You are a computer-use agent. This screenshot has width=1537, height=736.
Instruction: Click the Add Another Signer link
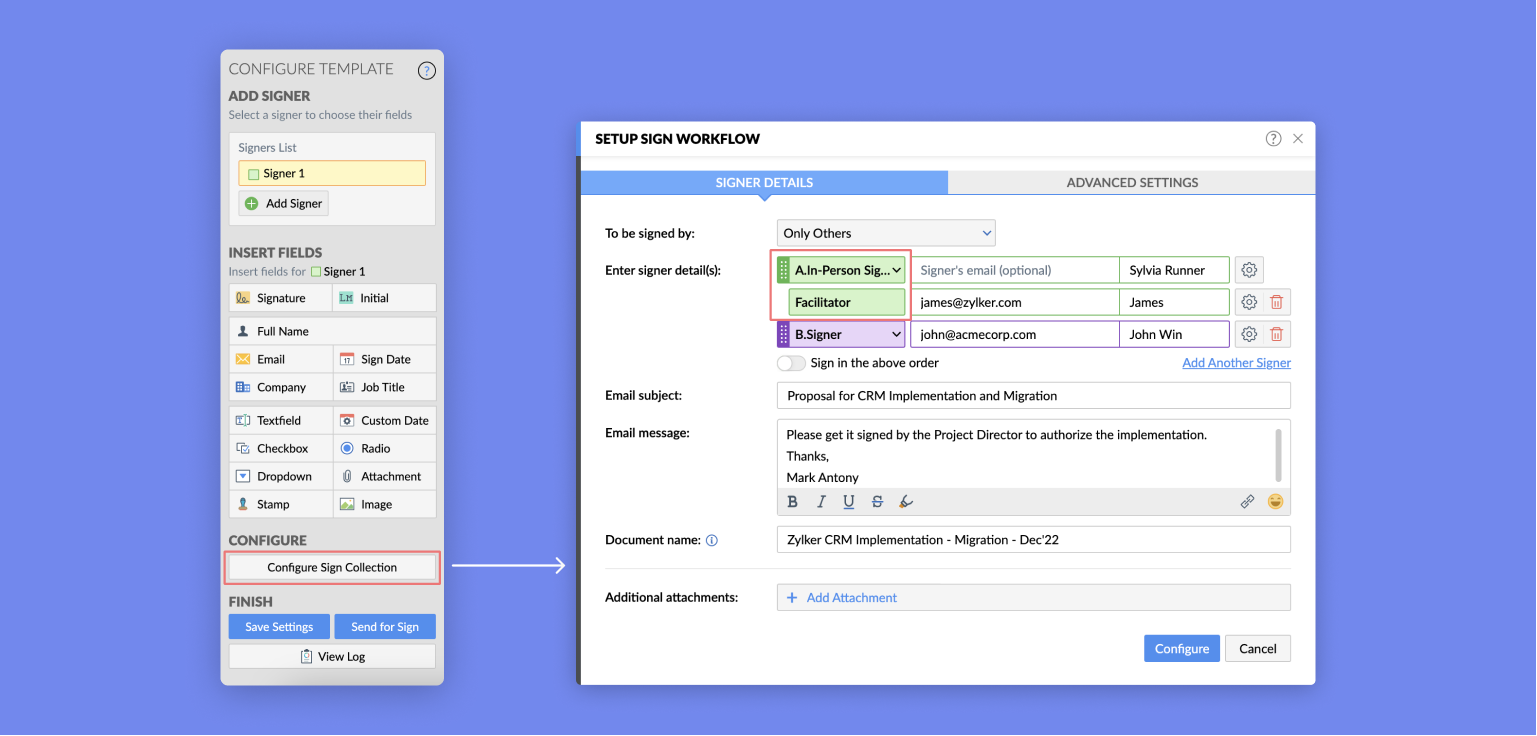(x=1236, y=363)
